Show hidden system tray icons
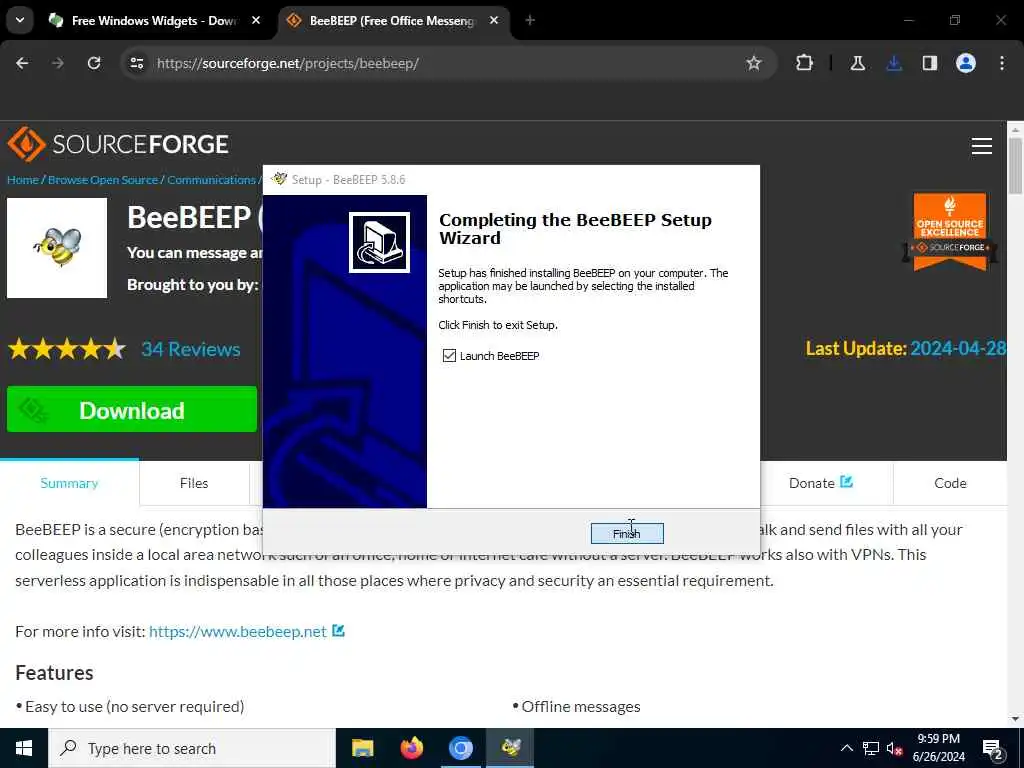This screenshot has height=768, width=1024. click(x=846, y=748)
